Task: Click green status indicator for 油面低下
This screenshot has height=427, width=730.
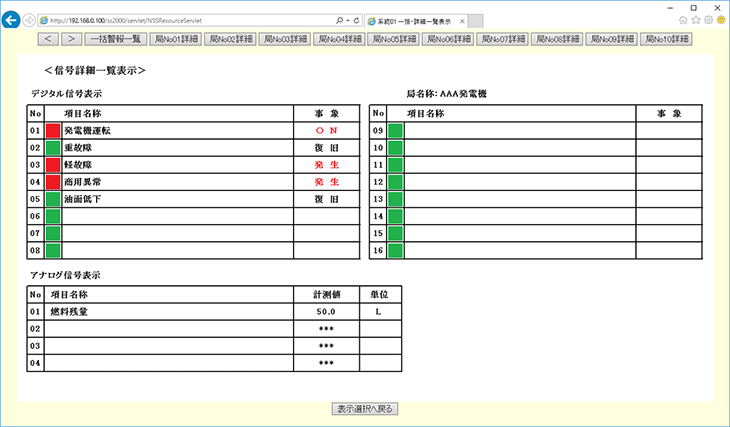Action: coord(53,199)
